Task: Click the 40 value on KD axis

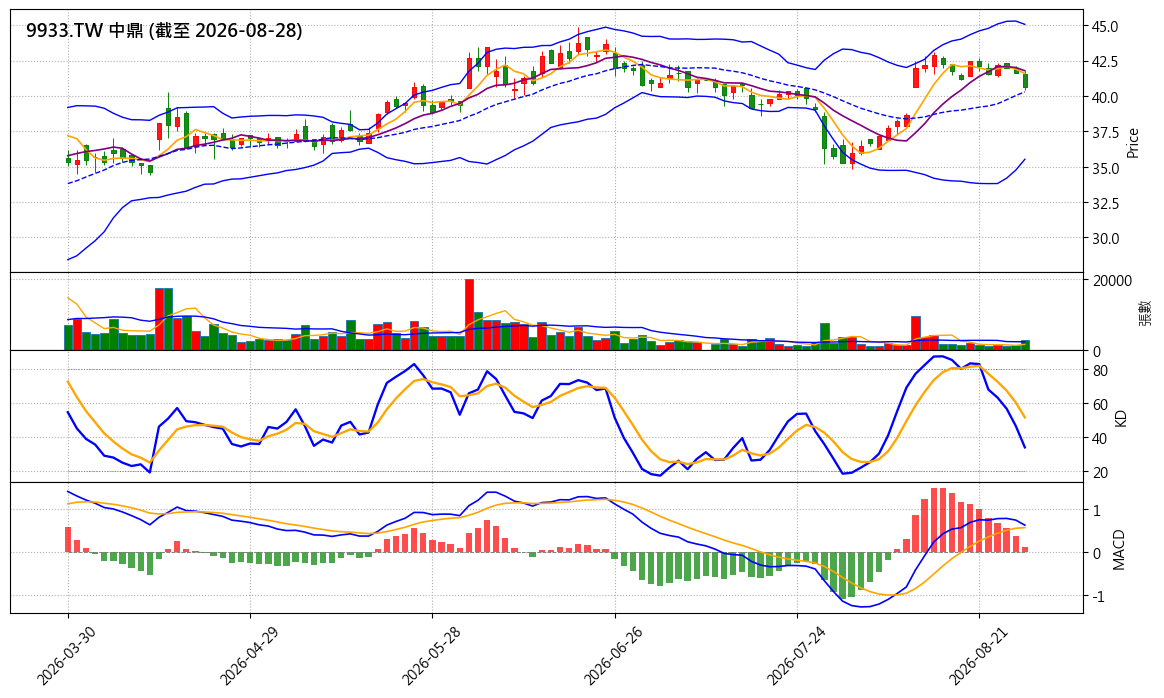Action: click(1099, 439)
